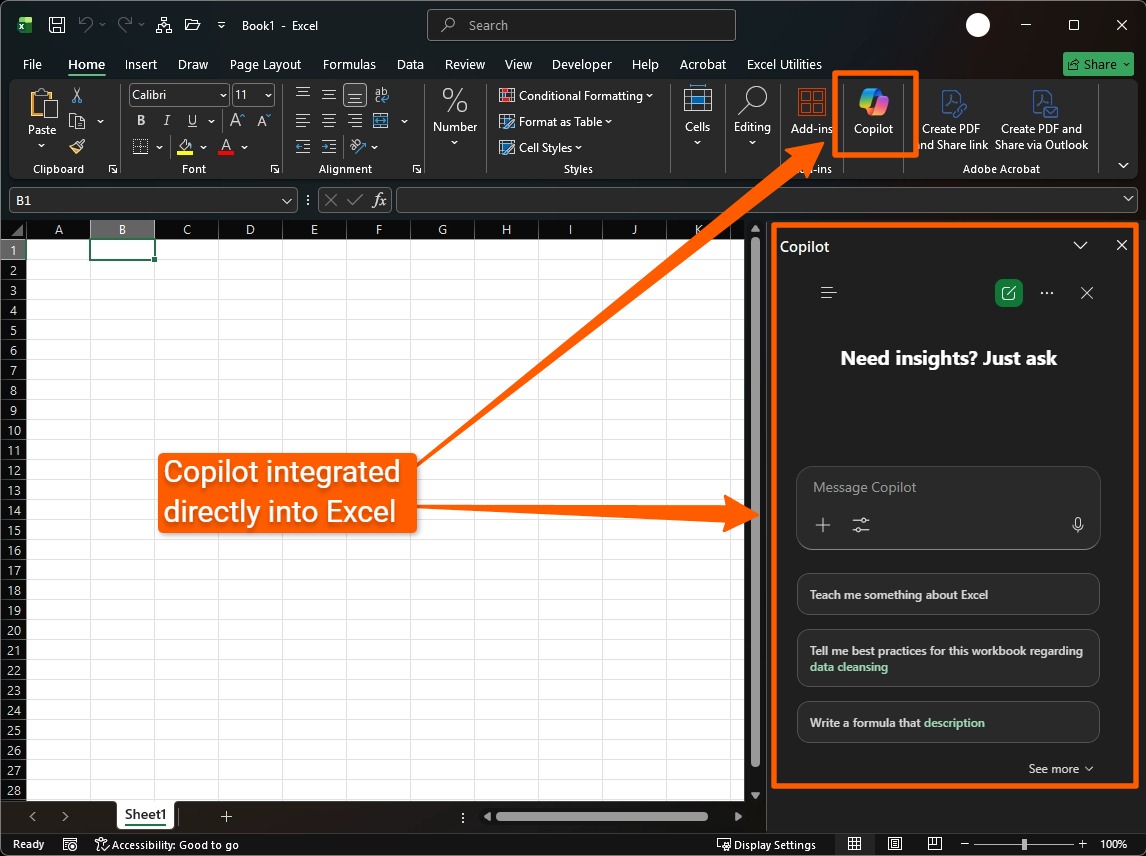The height and width of the screenshot is (856, 1146).
Task: Open Copilot more options ellipsis
Action: (x=1047, y=293)
